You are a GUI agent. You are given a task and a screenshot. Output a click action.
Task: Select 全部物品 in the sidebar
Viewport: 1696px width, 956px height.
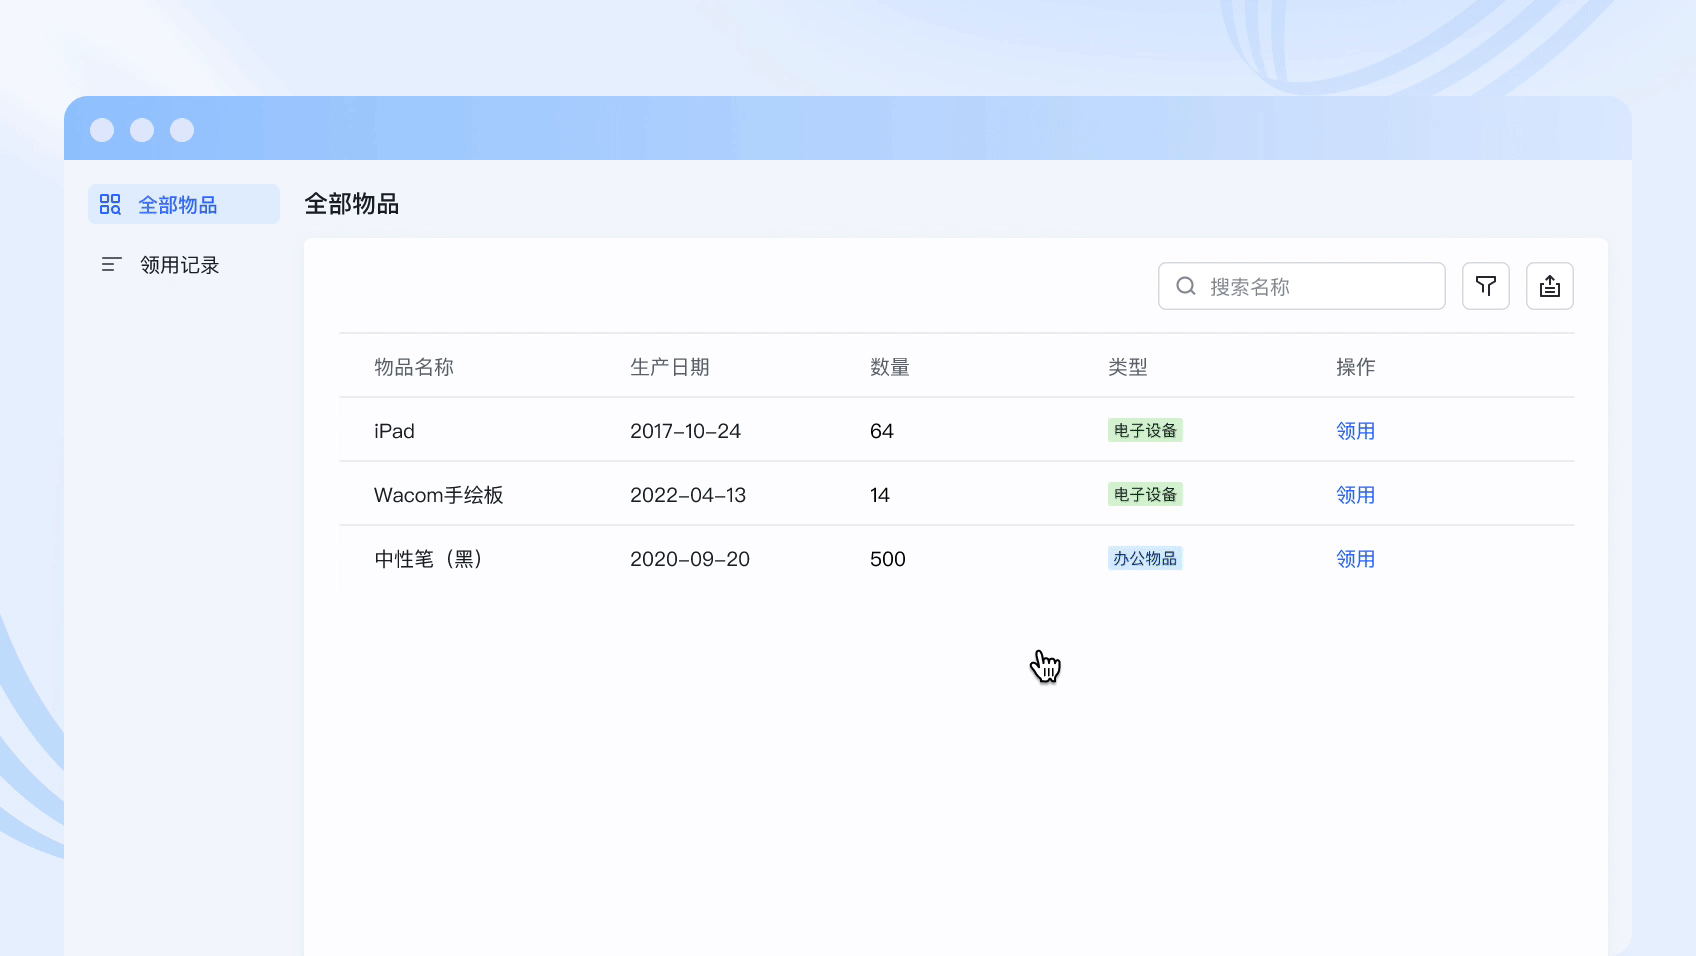pyautogui.click(x=184, y=204)
